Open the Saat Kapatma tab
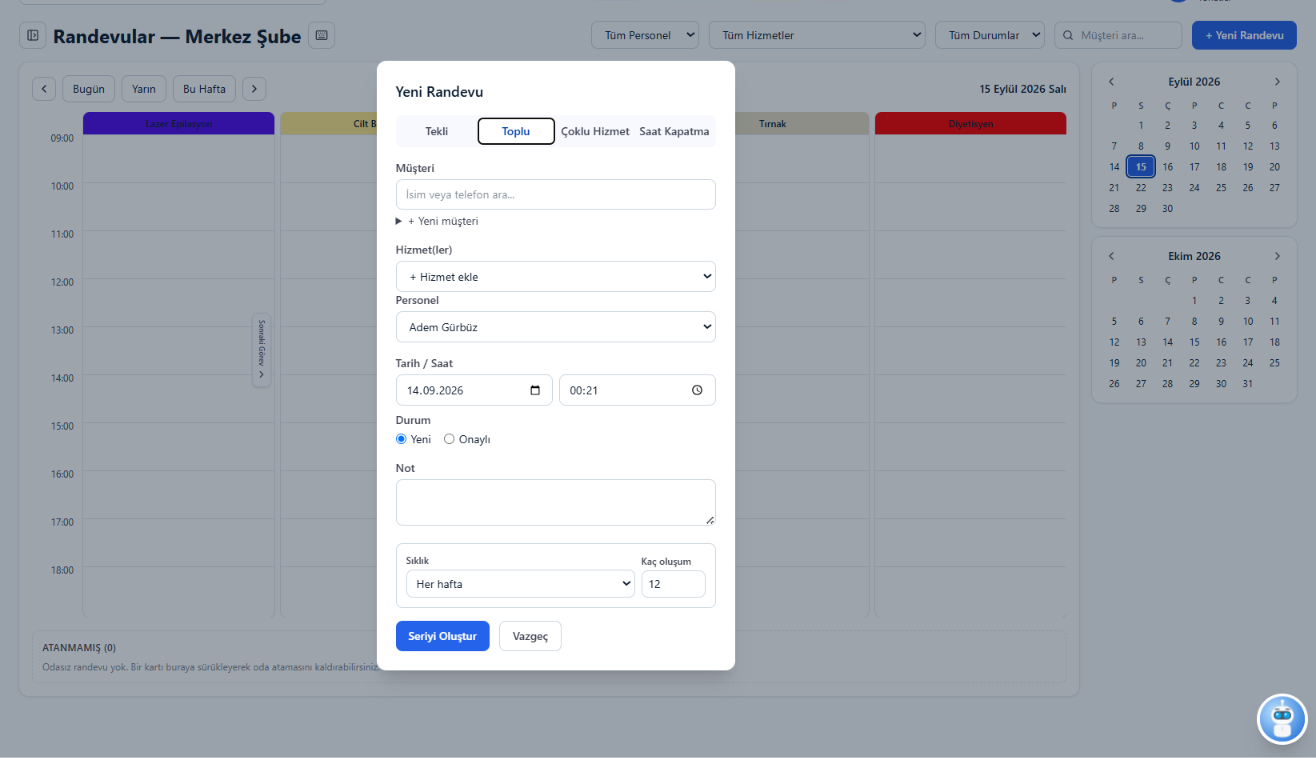This screenshot has width=1316, height=758. 674,131
